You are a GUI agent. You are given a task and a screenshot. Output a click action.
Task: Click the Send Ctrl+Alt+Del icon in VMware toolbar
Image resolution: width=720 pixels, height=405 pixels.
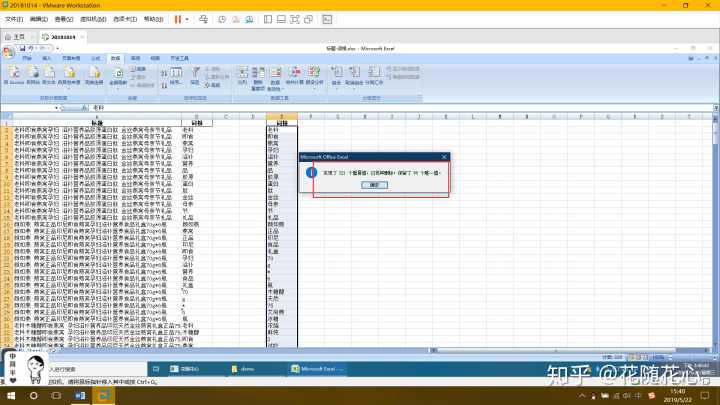(x=203, y=19)
